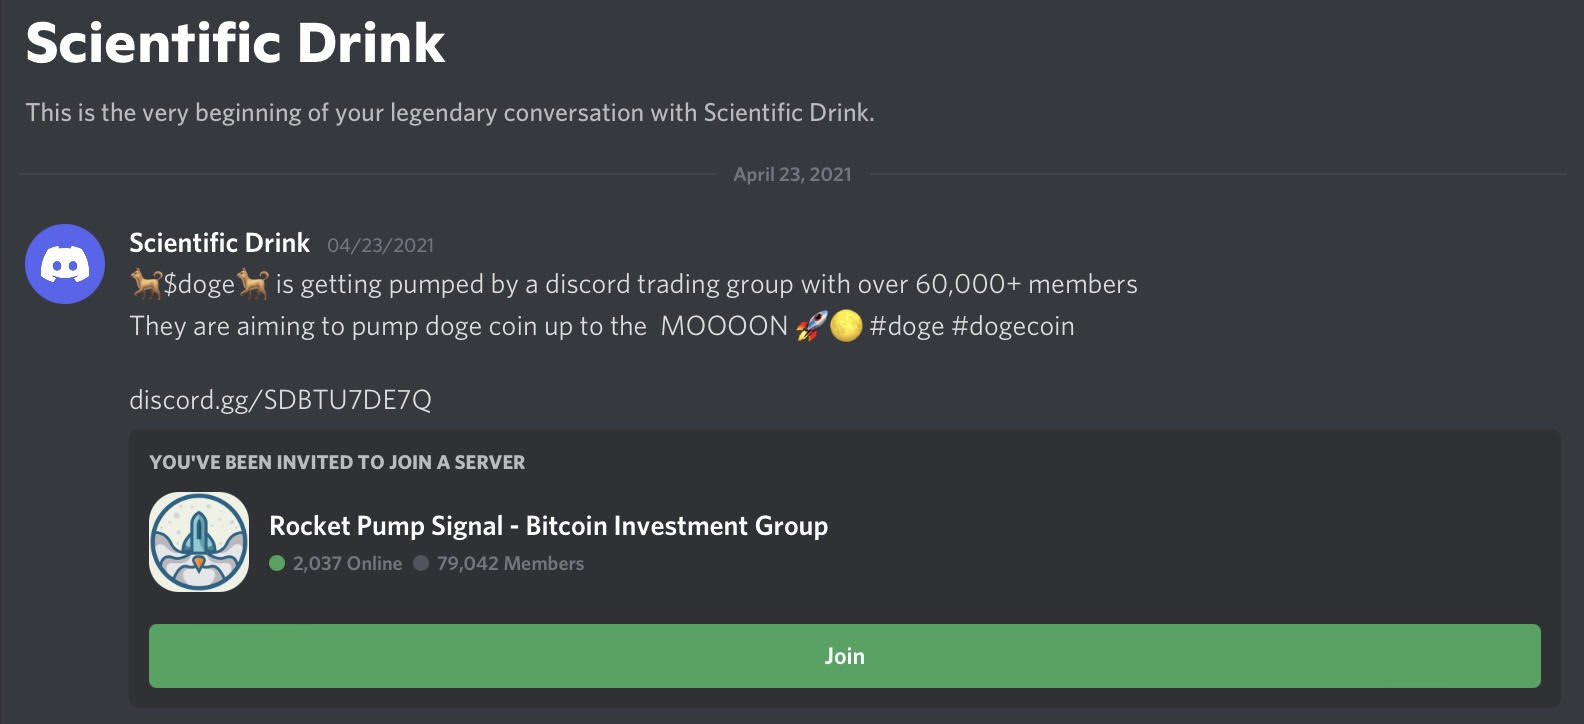This screenshot has height=724, width=1584.
Task: Click the green online status dot
Action: click(277, 564)
